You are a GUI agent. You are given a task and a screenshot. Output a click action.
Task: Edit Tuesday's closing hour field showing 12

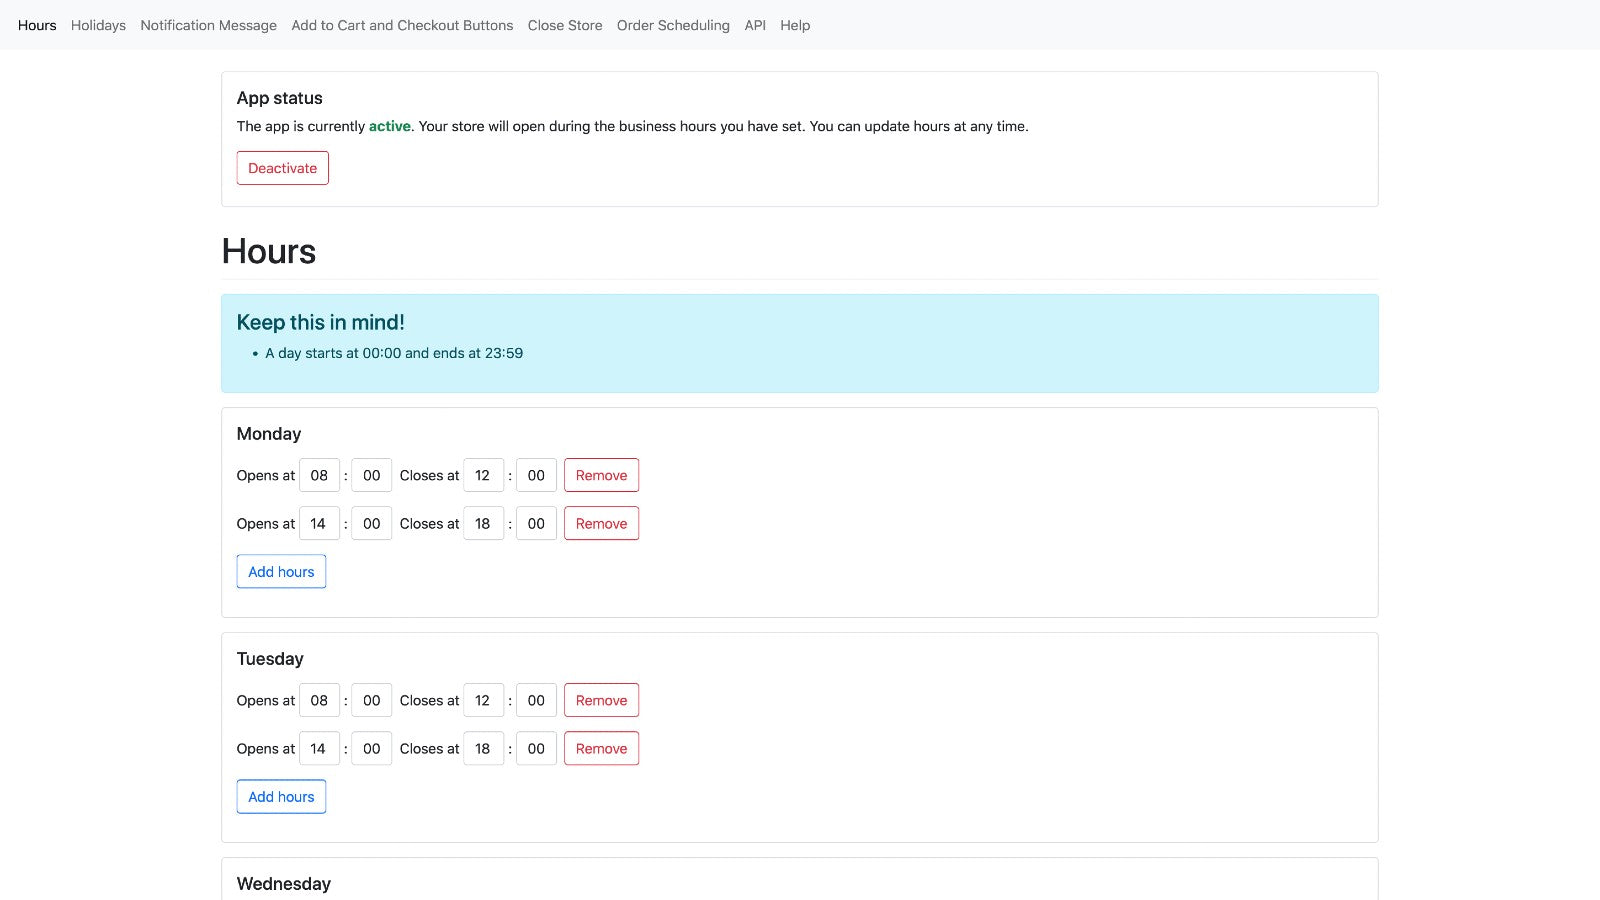pos(483,700)
